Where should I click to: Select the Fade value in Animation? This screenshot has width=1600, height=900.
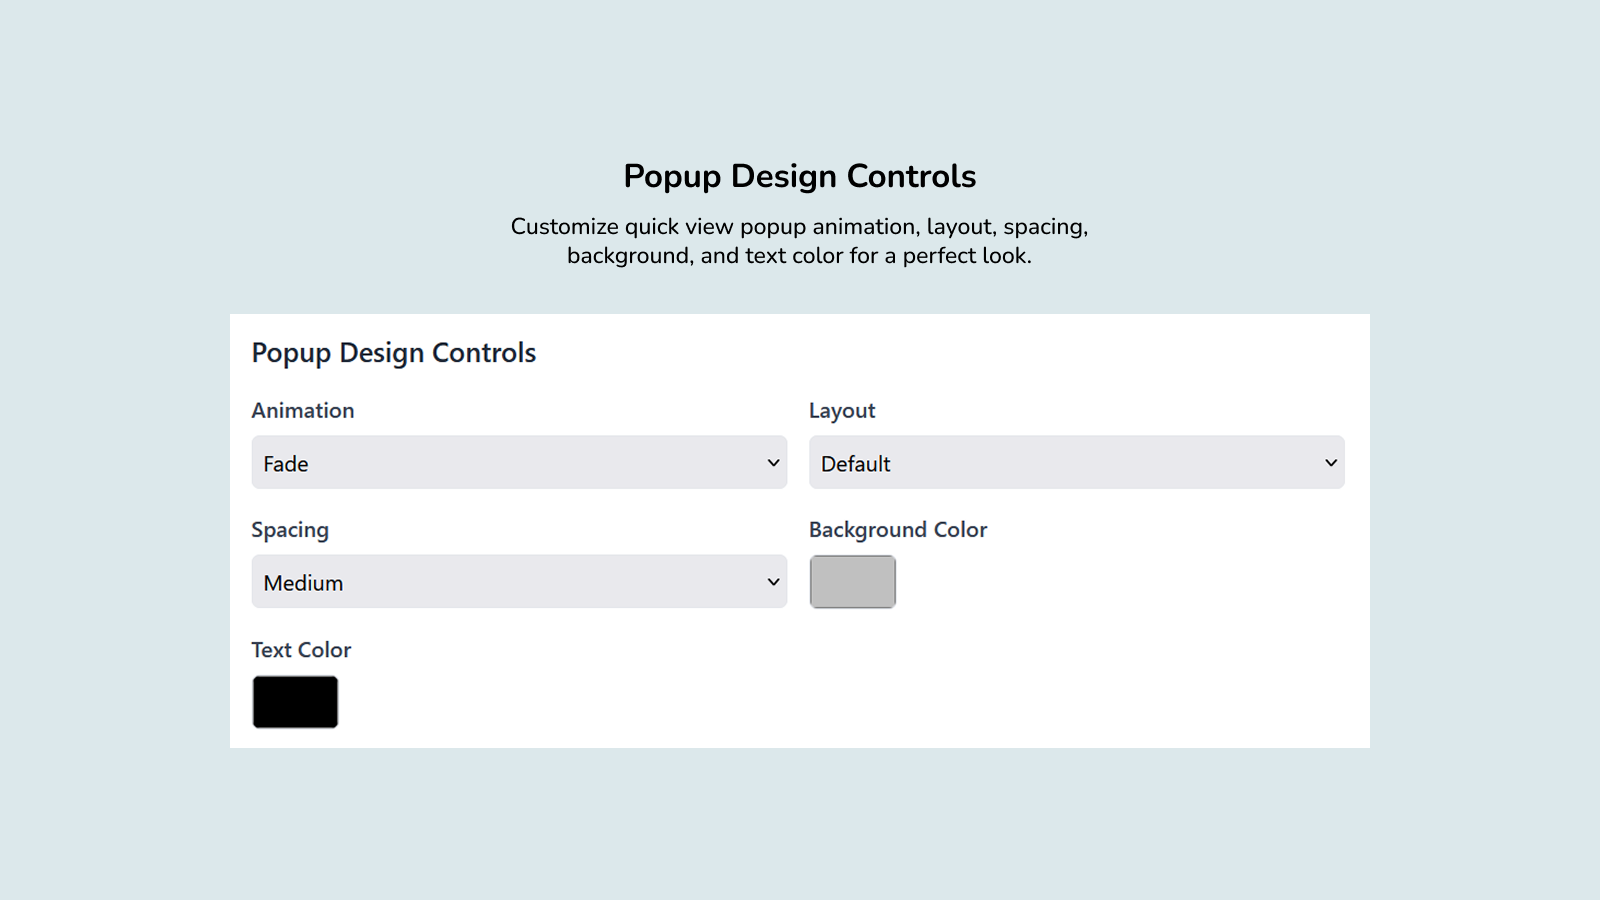point(285,463)
